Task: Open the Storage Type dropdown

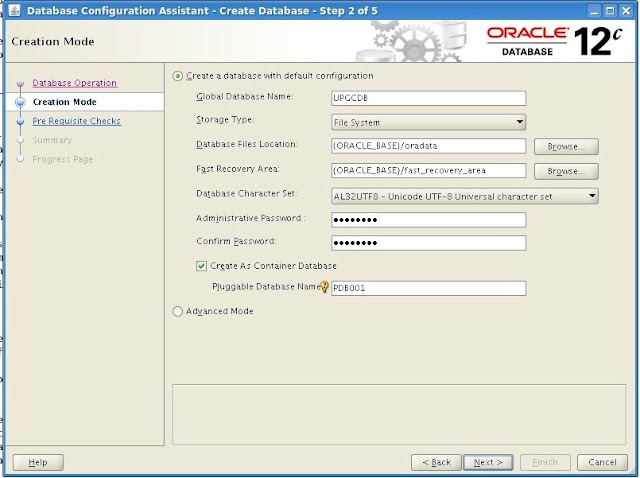Action: click(429, 122)
